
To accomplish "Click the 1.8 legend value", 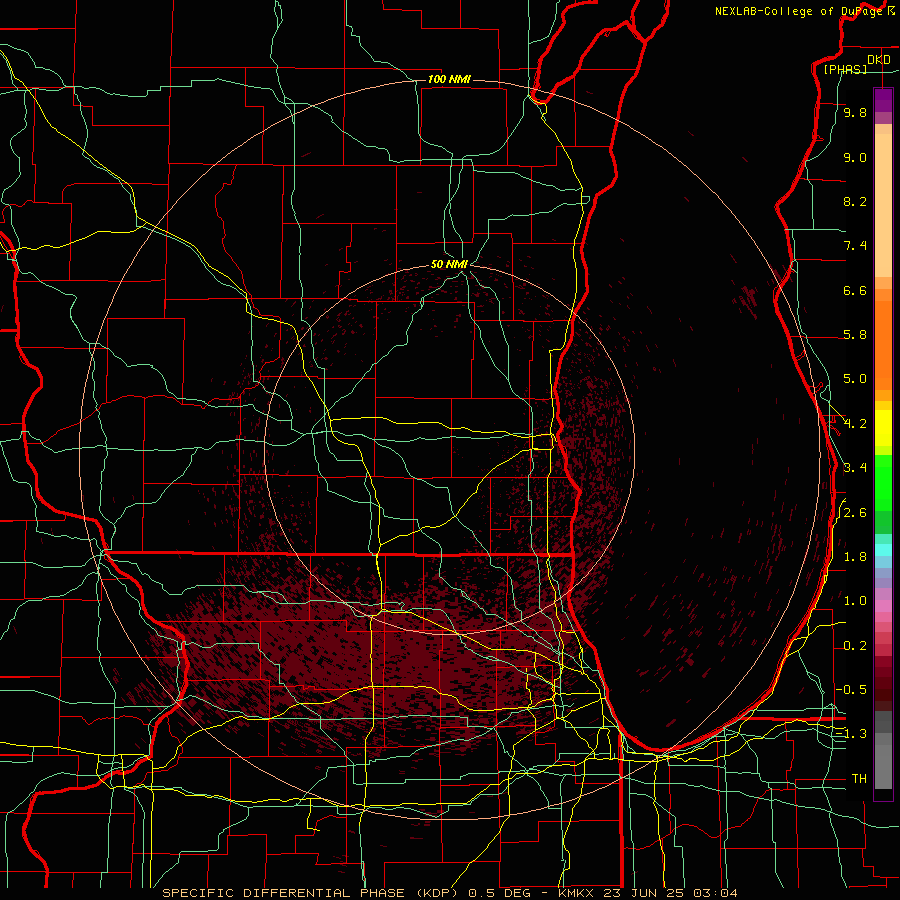I will pyautogui.click(x=855, y=557).
